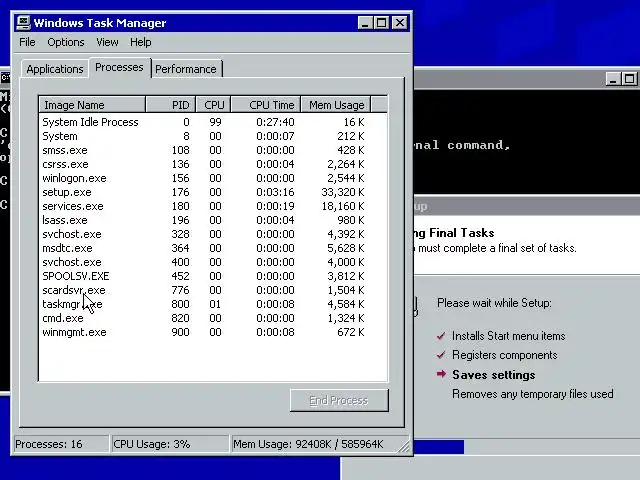This screenshot has height=480, width=640.
Task: Select msdtc.exe process
Action: point(203,248)
